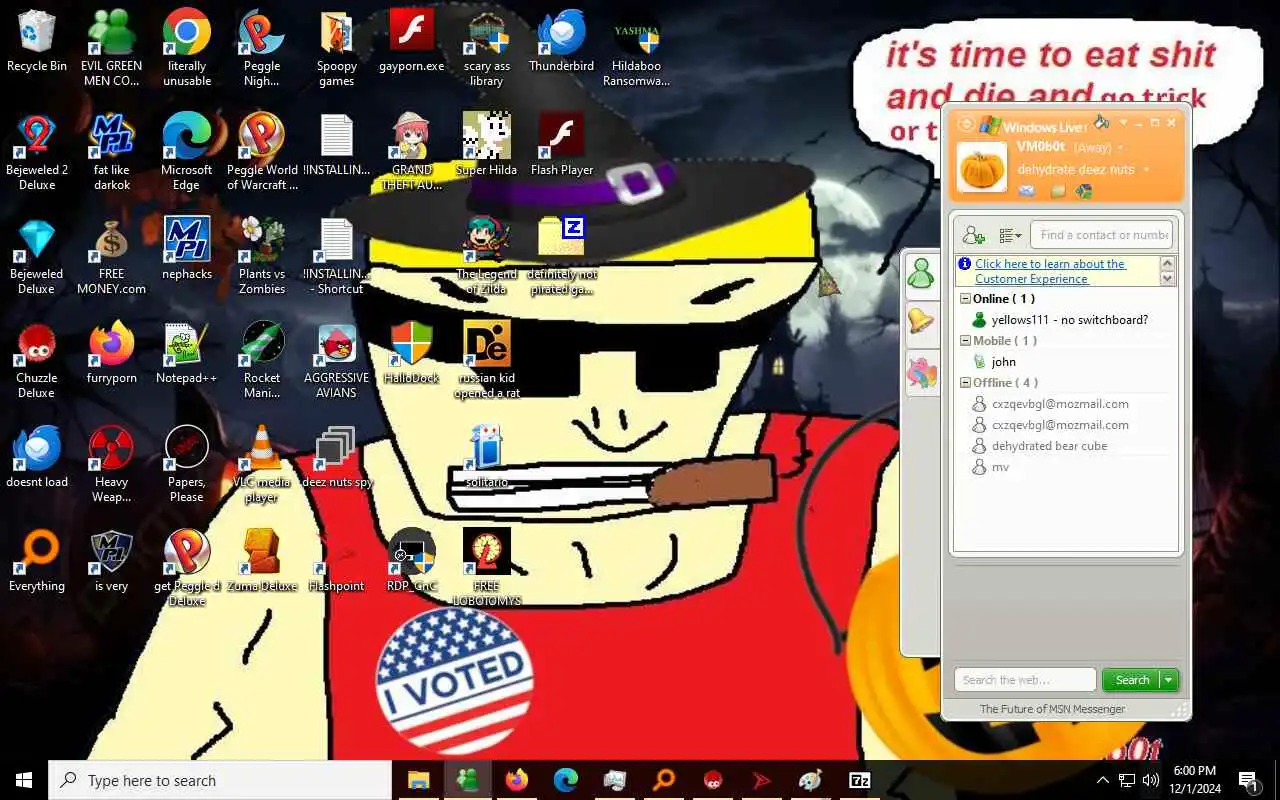Click Add a contact icon in Messenger

973,235
